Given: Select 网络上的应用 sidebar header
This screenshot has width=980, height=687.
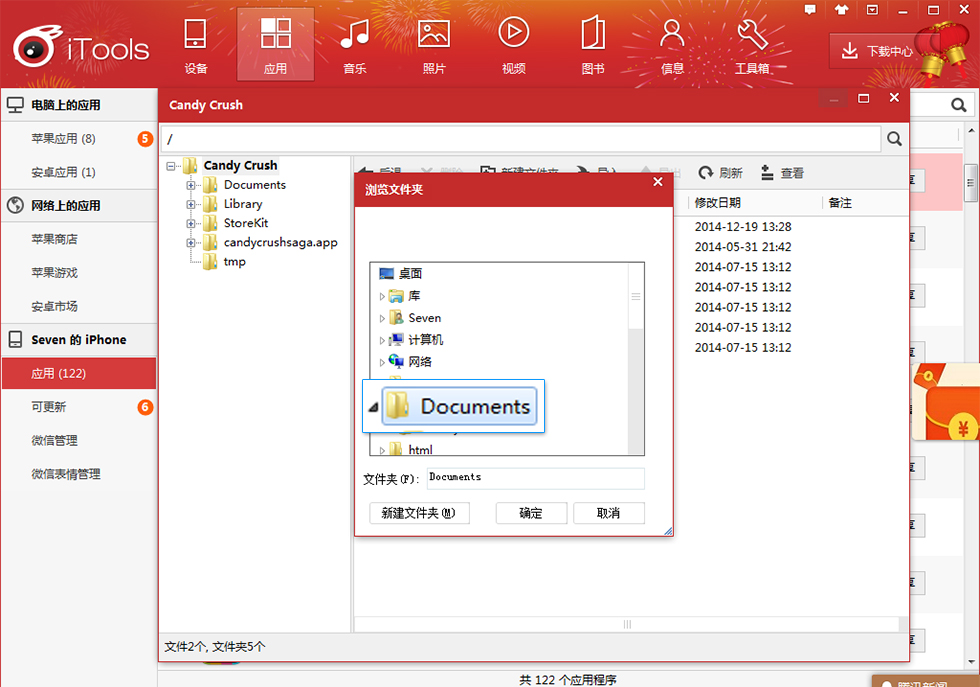Looking at the screenshot, I should click(79, 206).
